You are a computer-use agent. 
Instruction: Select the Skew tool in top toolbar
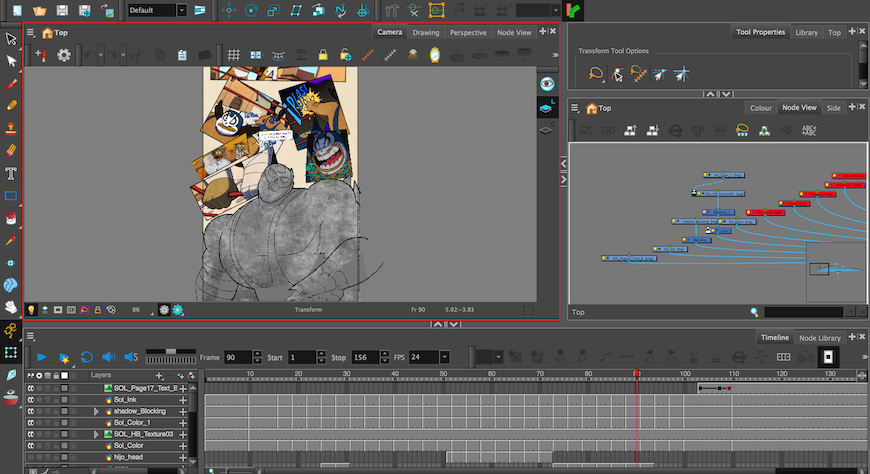click(296, 10)
